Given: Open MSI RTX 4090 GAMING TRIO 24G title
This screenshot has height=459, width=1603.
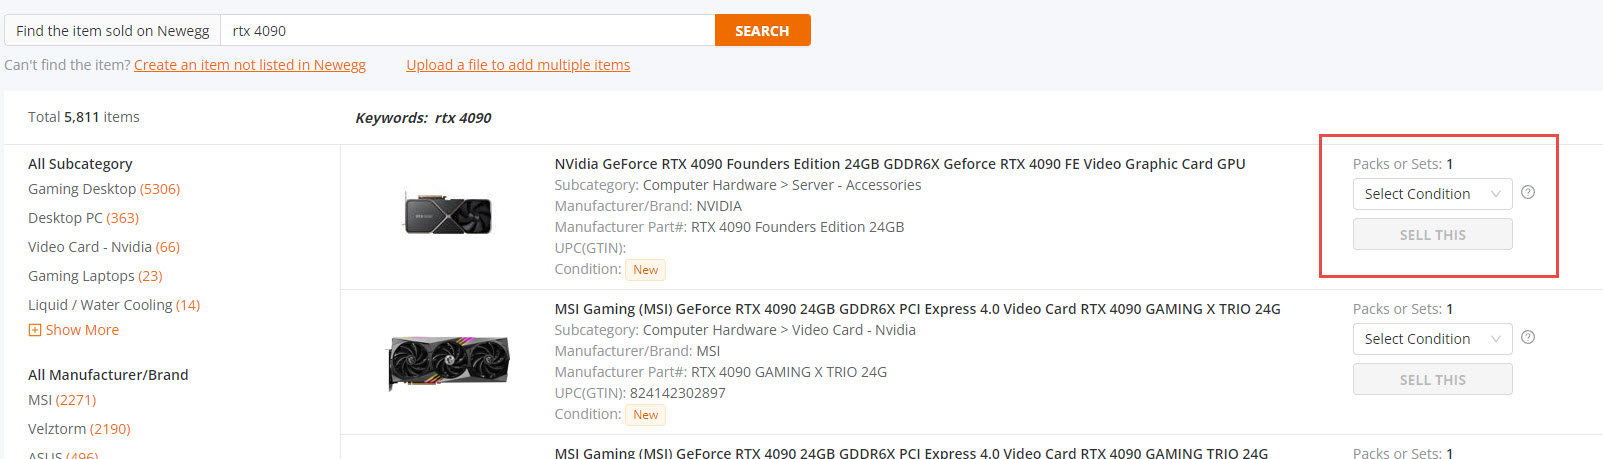Looking at the screenshot, I should pos(911,453).
